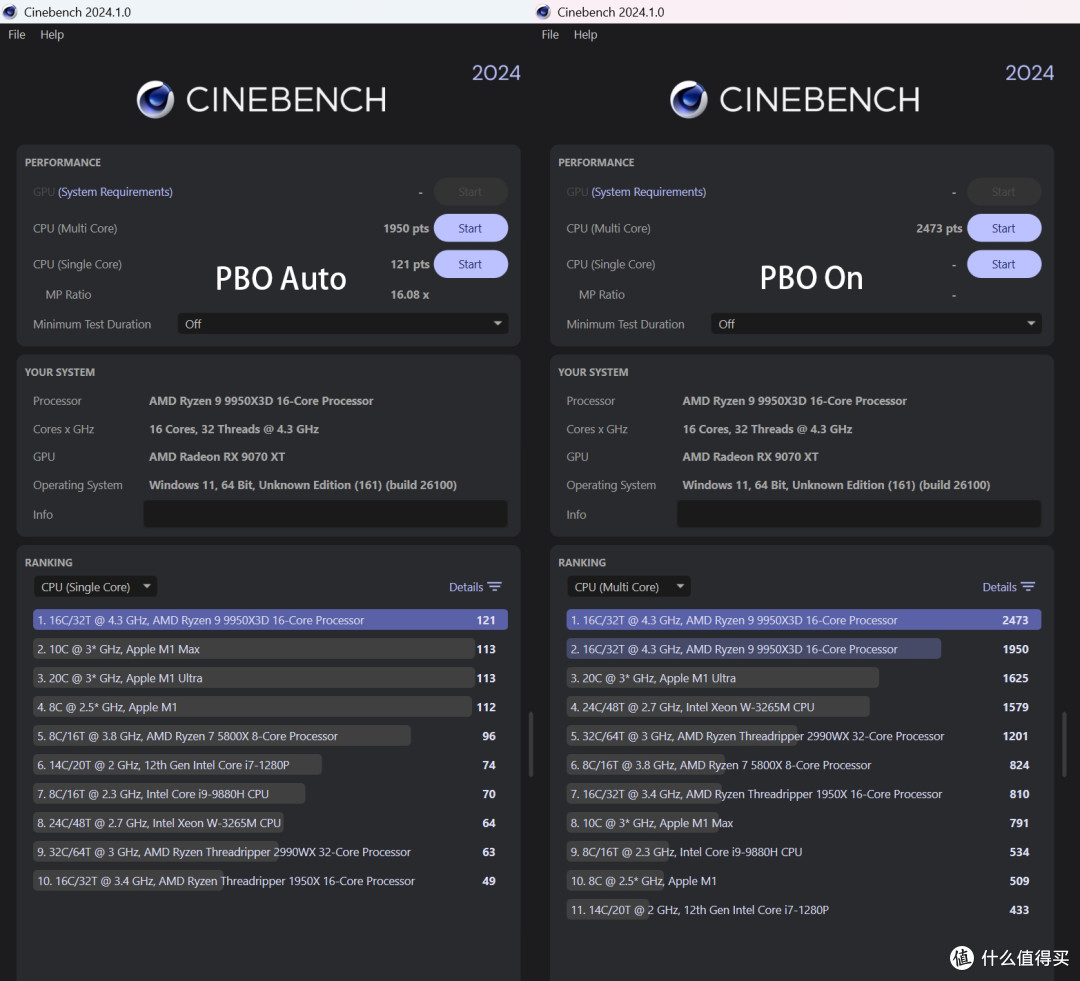This screenshot has height=981, width=1080.
Task: Select Ryzen 9950X3D row scoring 1950
Action: 803,649
